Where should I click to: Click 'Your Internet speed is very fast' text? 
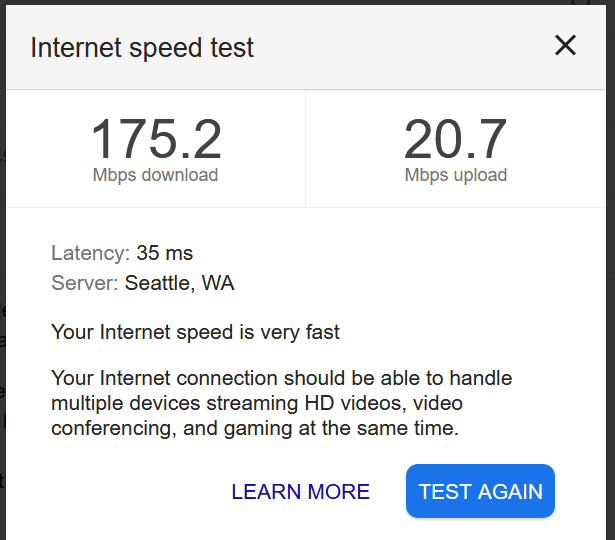point(195,332)
